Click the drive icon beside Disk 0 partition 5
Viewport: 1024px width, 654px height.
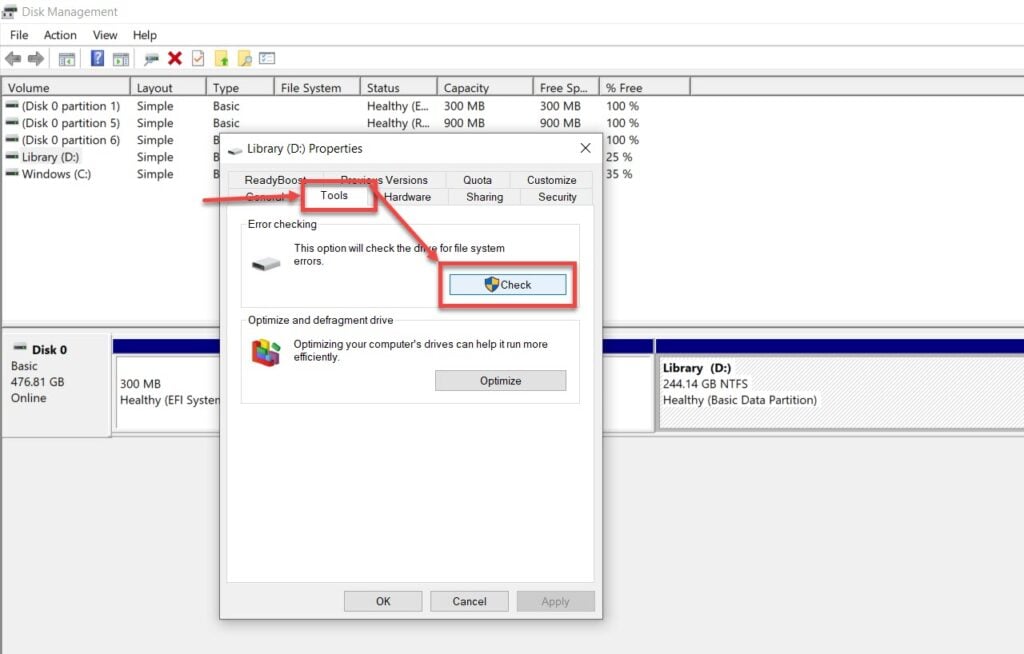tap(12, 122)
